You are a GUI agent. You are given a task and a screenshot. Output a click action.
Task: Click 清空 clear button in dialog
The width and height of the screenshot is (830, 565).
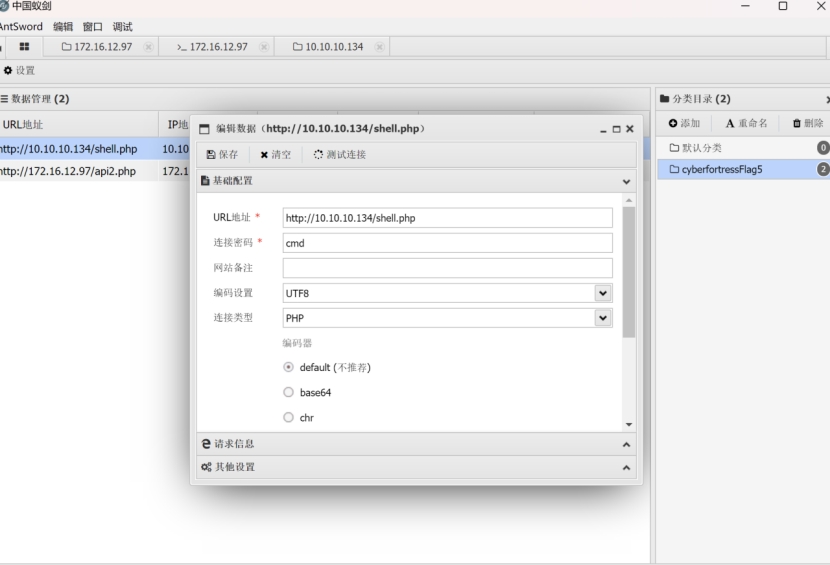coord(276,155)
